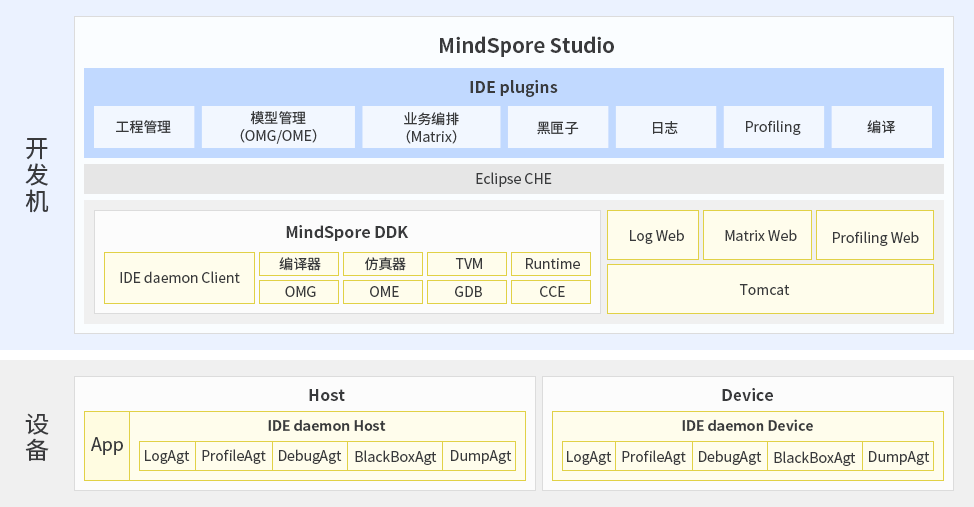Select the Log Web box
Image resolution: width=974 pixels, height=507 pixels.
[x=653, y=235]
